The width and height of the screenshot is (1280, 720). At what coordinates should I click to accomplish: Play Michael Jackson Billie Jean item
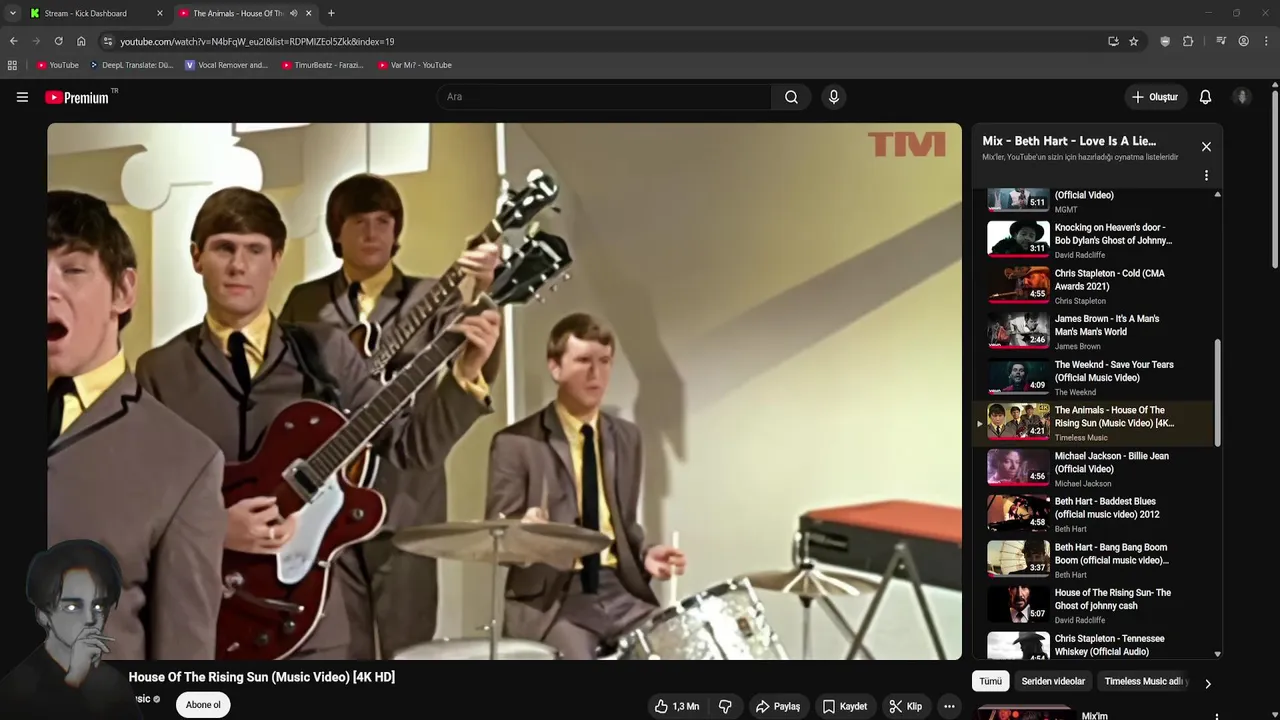(x=1094, y=469)
